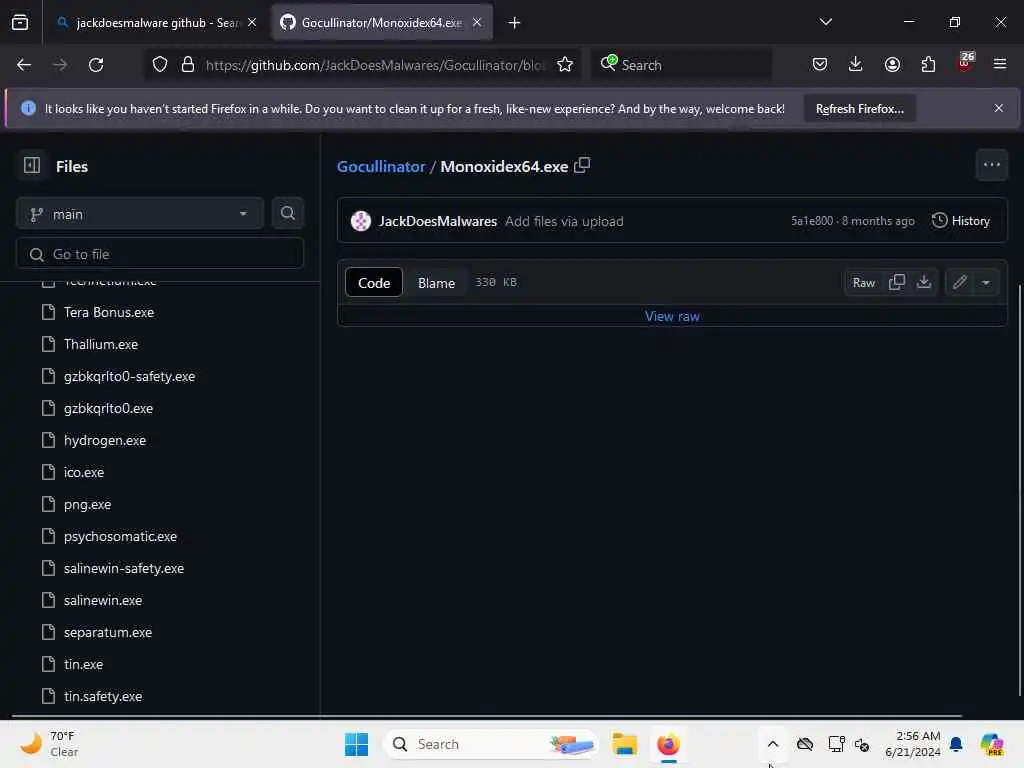Open Firefox account icon
1024x768 pixels.
[892, 65]
